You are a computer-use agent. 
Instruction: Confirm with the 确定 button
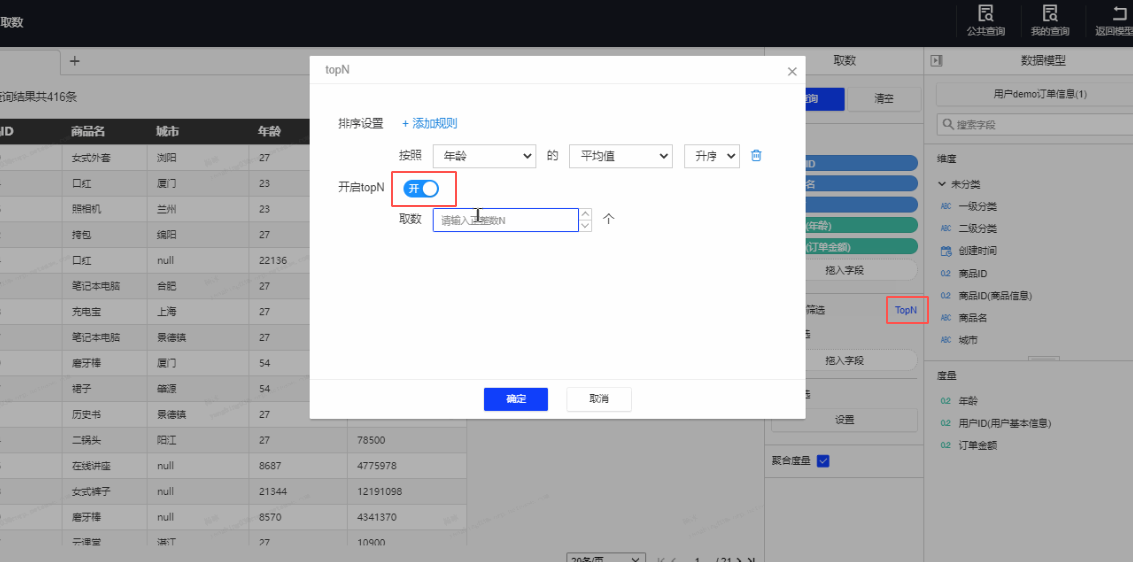pyautogui.click(x=516, y=399)
